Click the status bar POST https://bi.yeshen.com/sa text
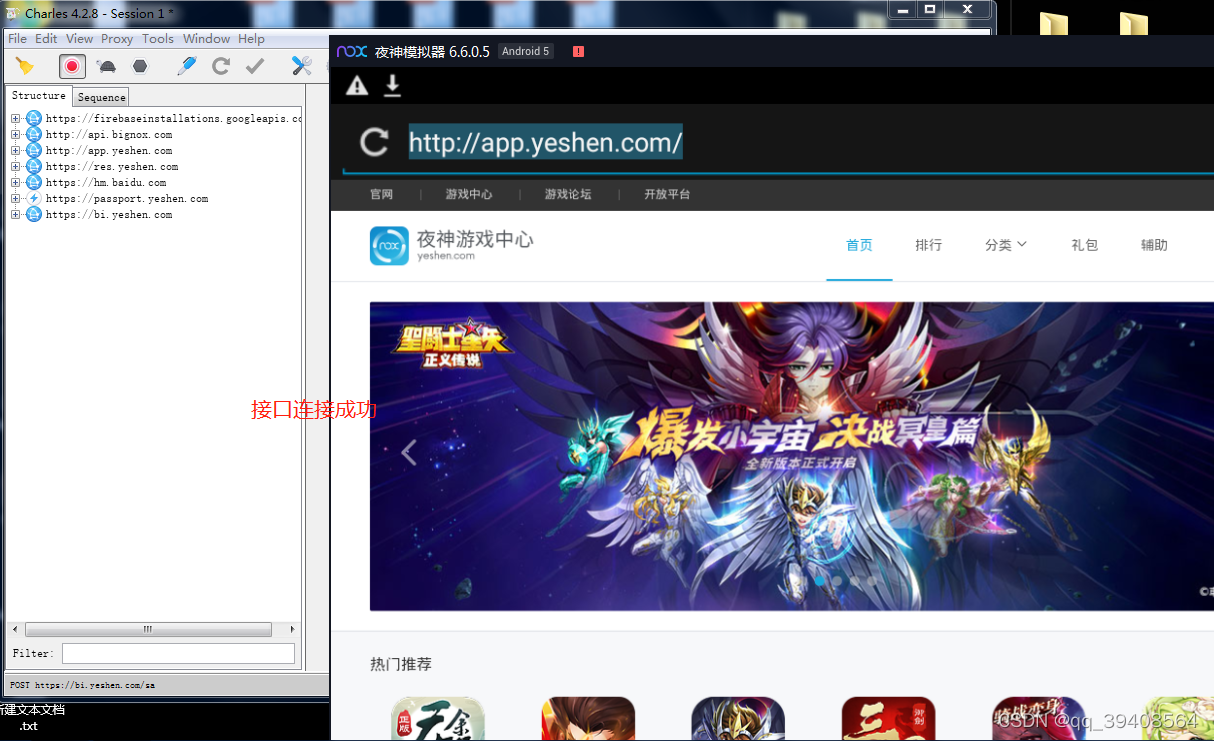The width and height of the screenshot is (1214, 741). pyautogui.click(x=82, y=686)
